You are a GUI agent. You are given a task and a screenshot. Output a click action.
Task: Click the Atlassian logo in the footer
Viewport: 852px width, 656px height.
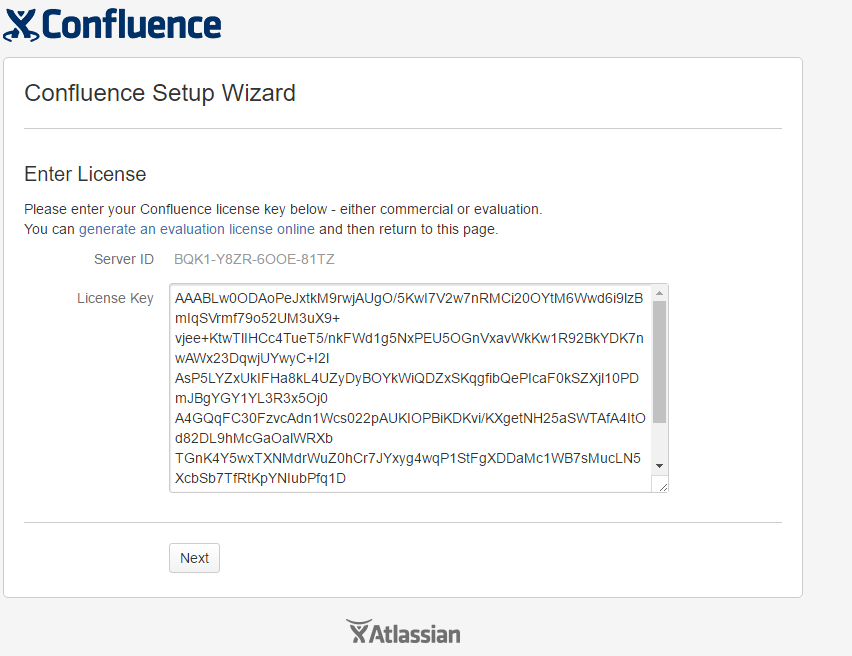[403, 632]
